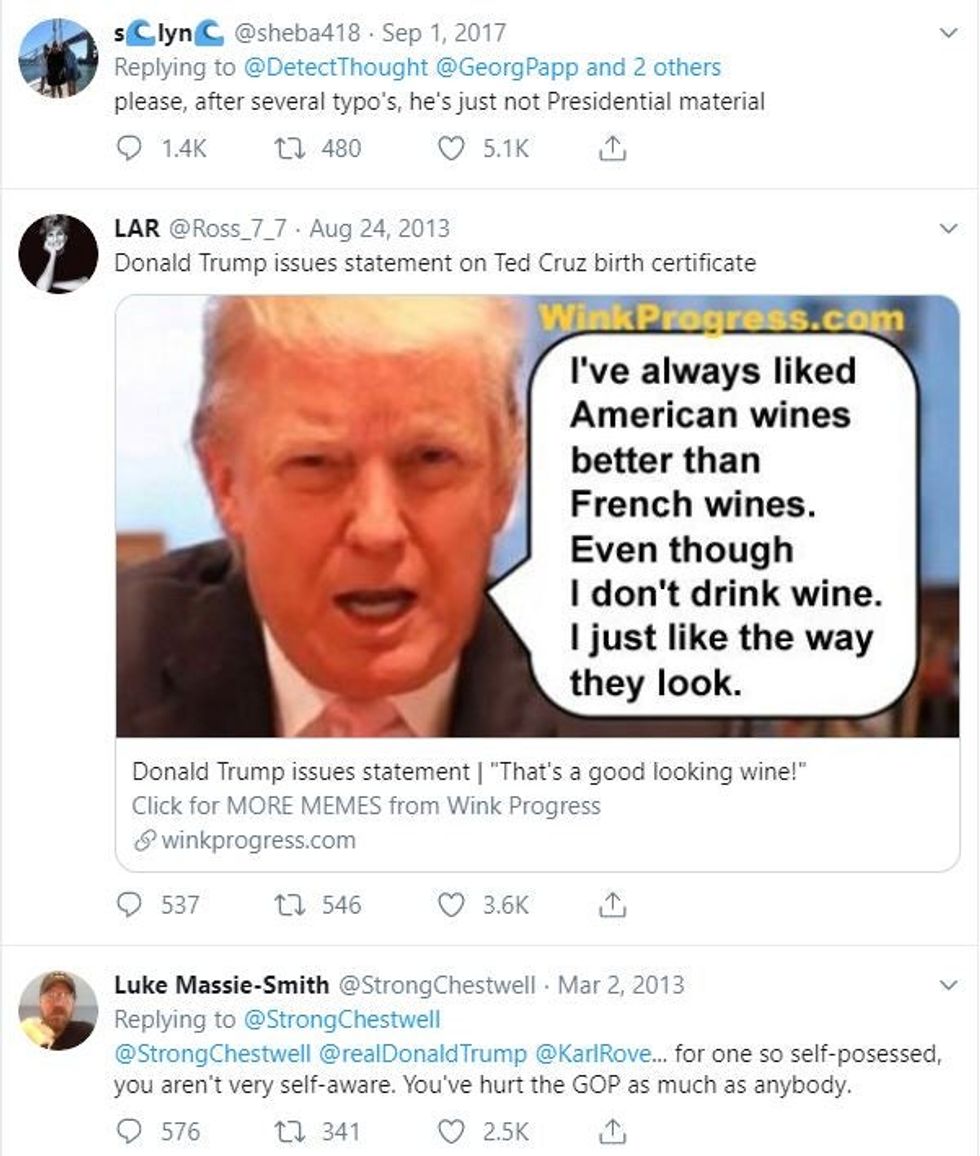Viewport: 980px width, 1156px height.
Task: Open the Trump wine meme image
Action: [x=537, y=516]
